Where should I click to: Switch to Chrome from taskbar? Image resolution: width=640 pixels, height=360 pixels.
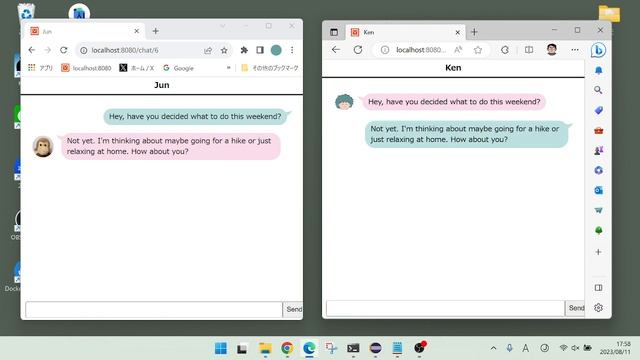coord(287,348)
